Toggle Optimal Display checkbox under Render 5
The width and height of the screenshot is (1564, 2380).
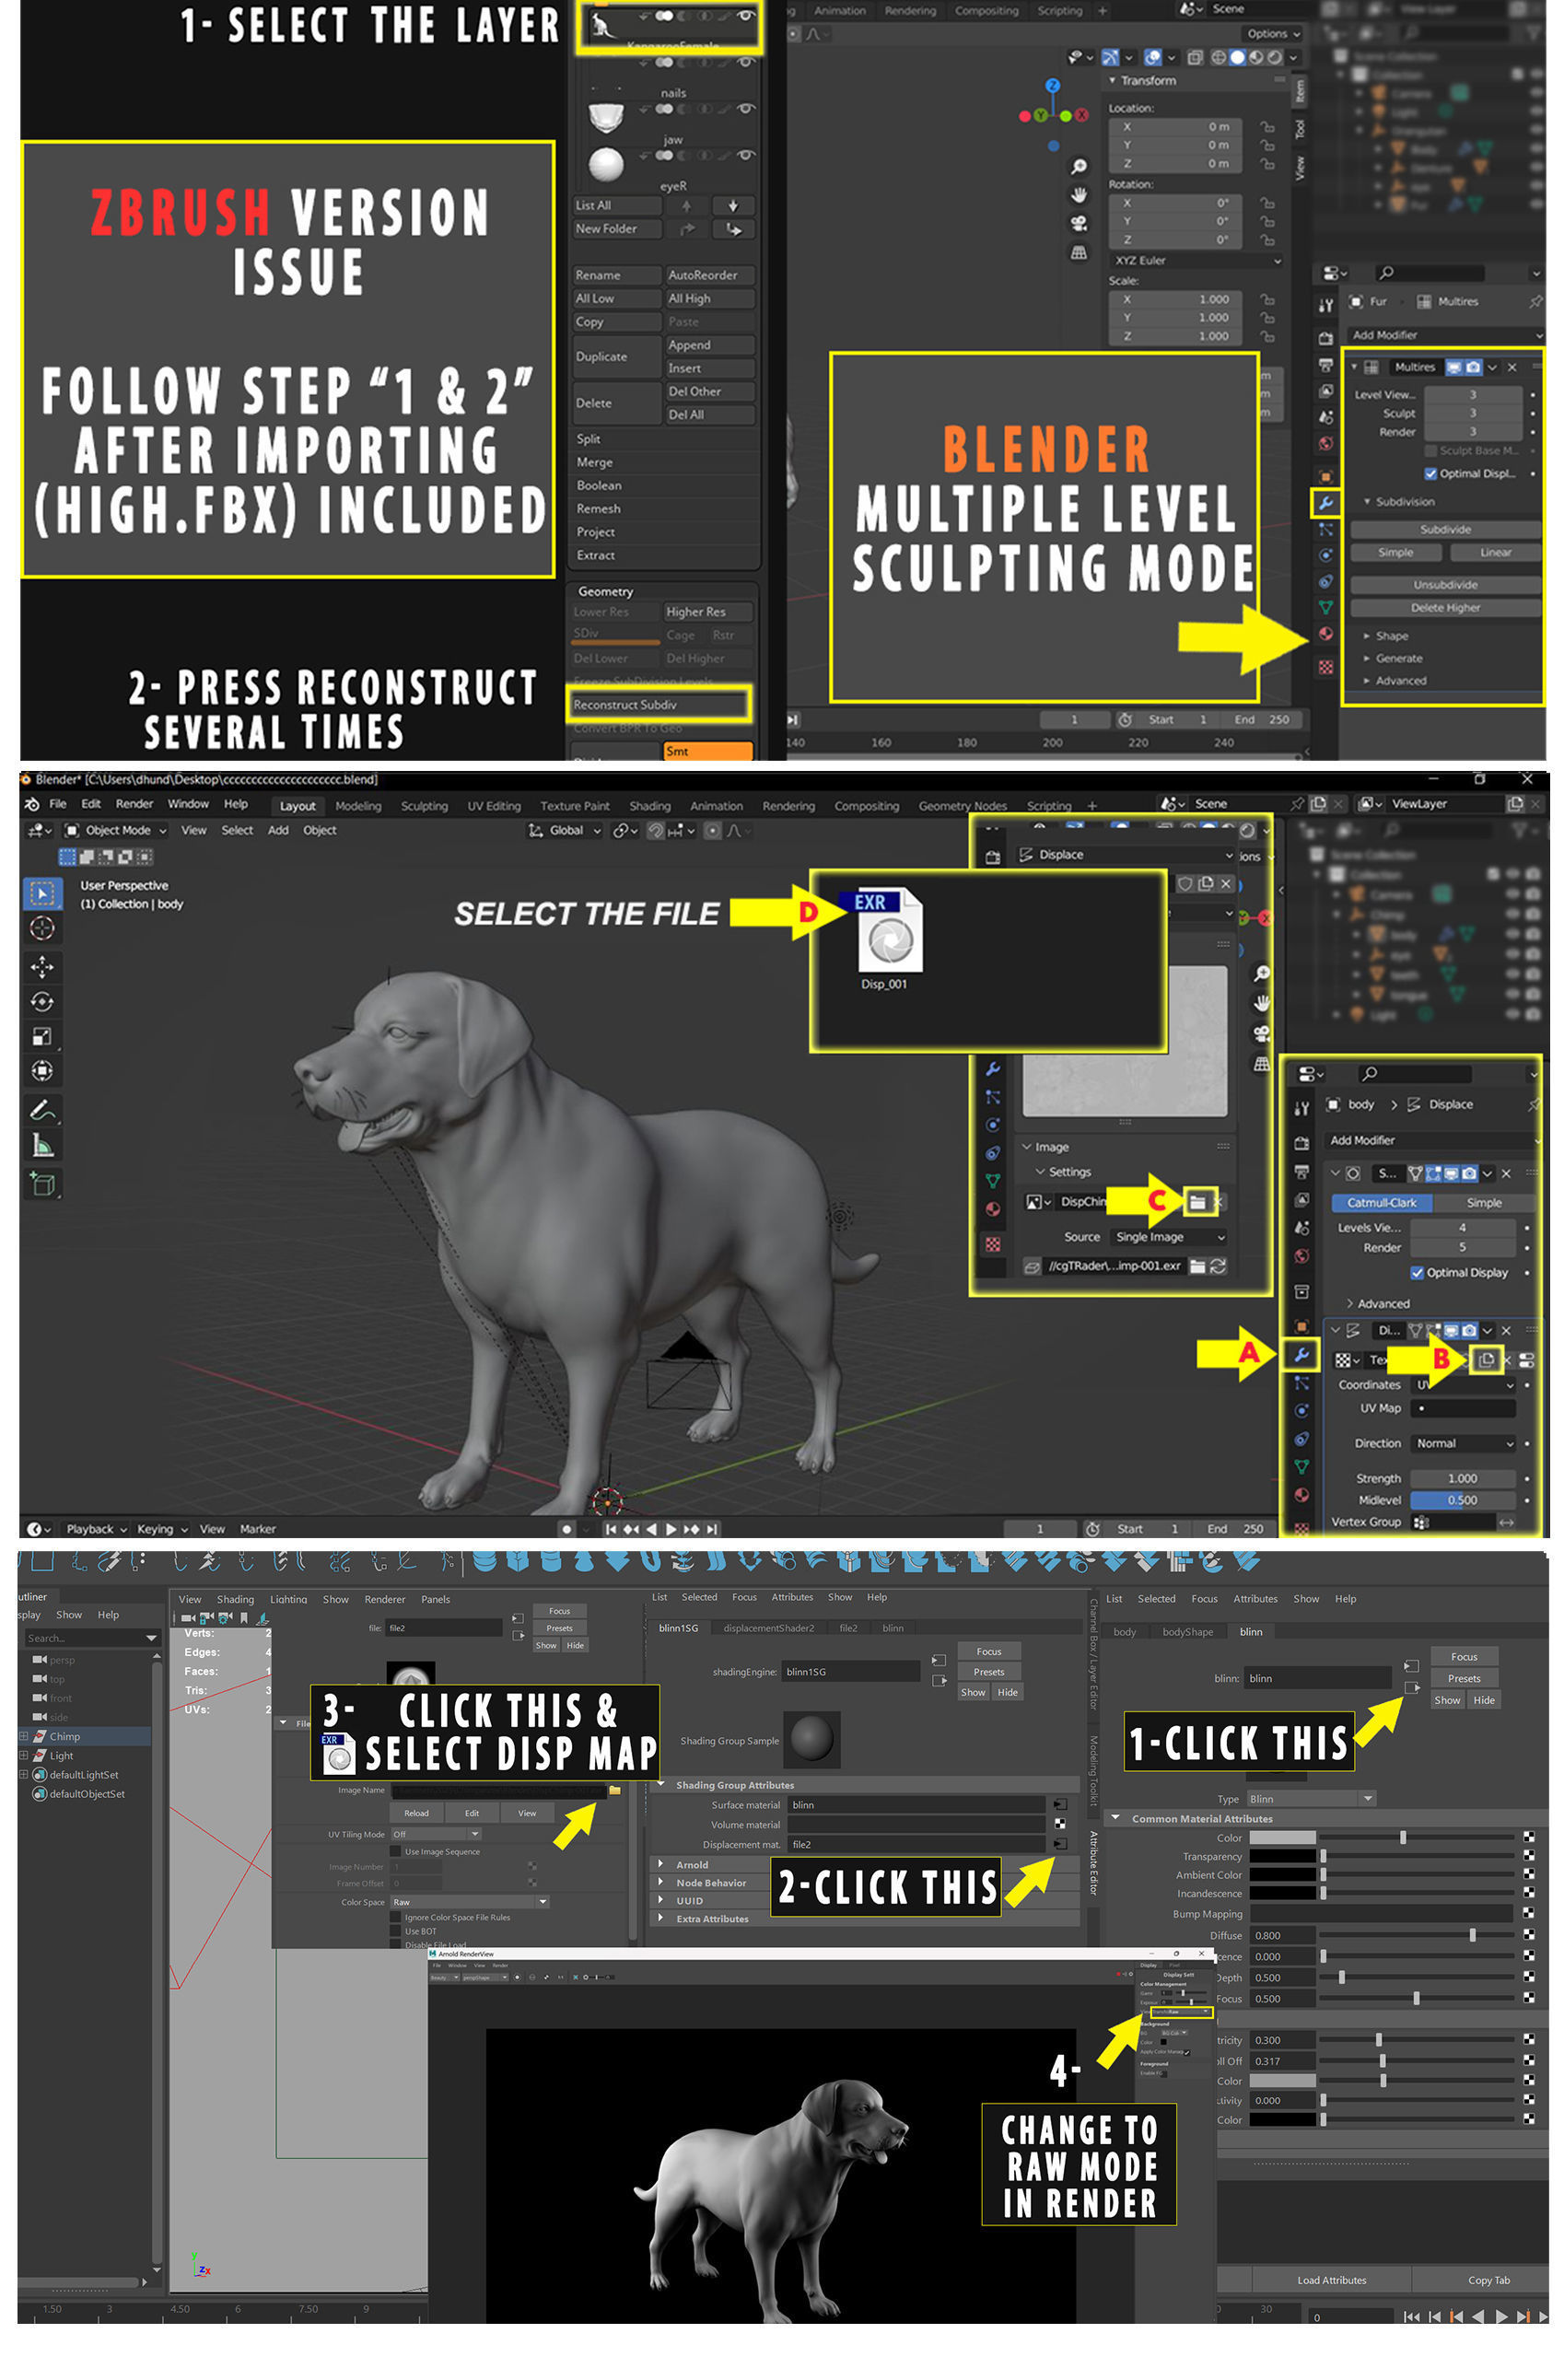pos(1415,1272)
